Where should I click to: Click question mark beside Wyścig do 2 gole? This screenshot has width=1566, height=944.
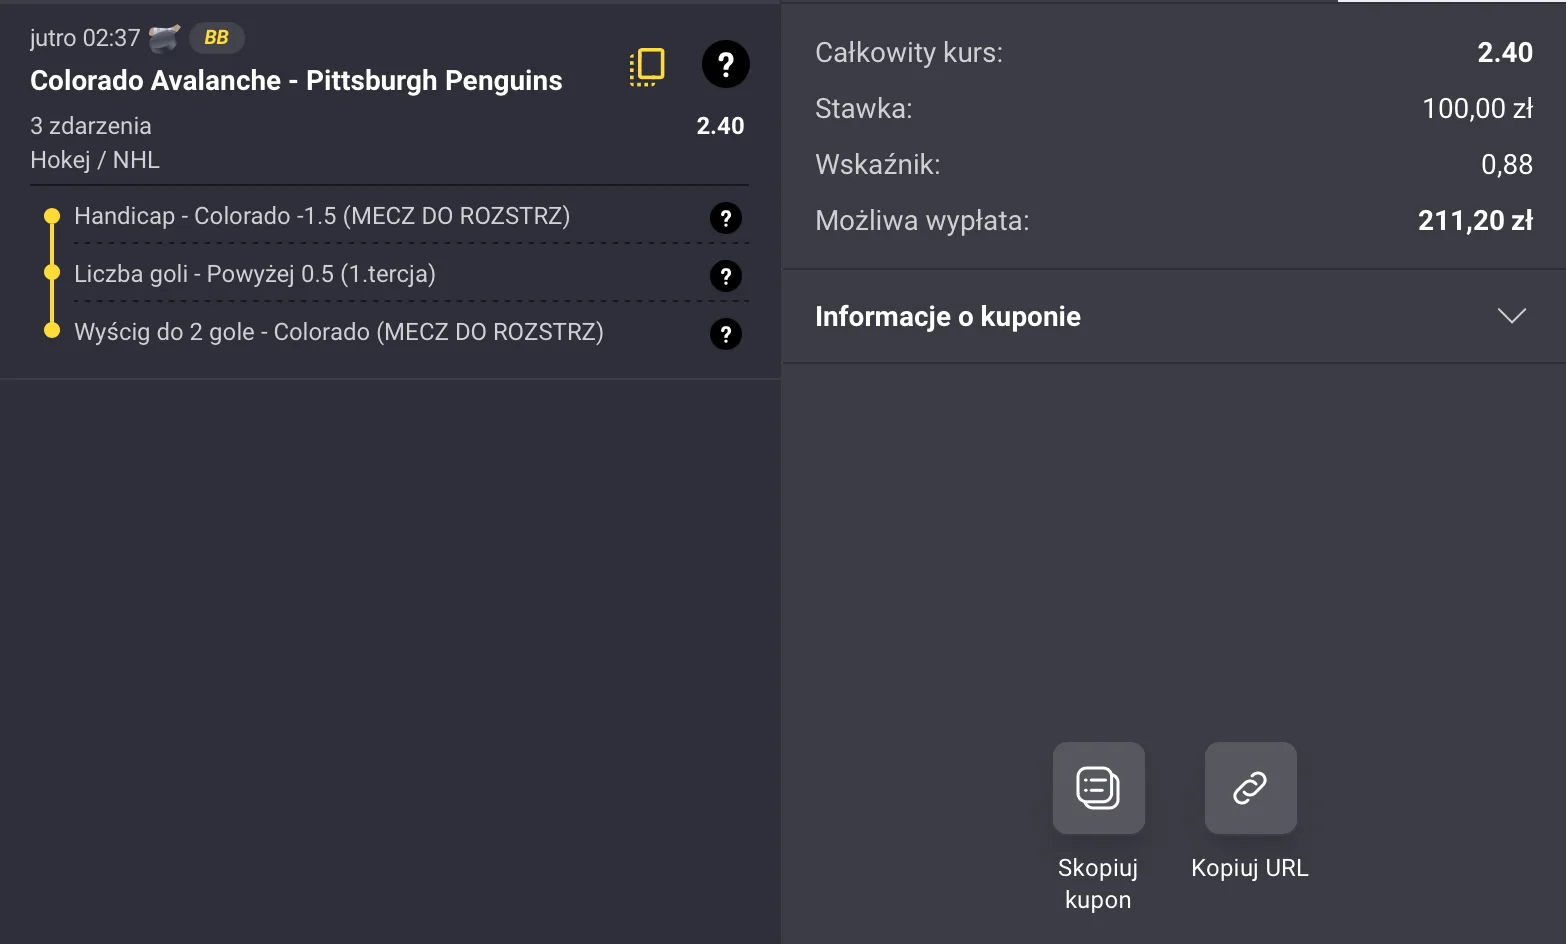point(725,334)
